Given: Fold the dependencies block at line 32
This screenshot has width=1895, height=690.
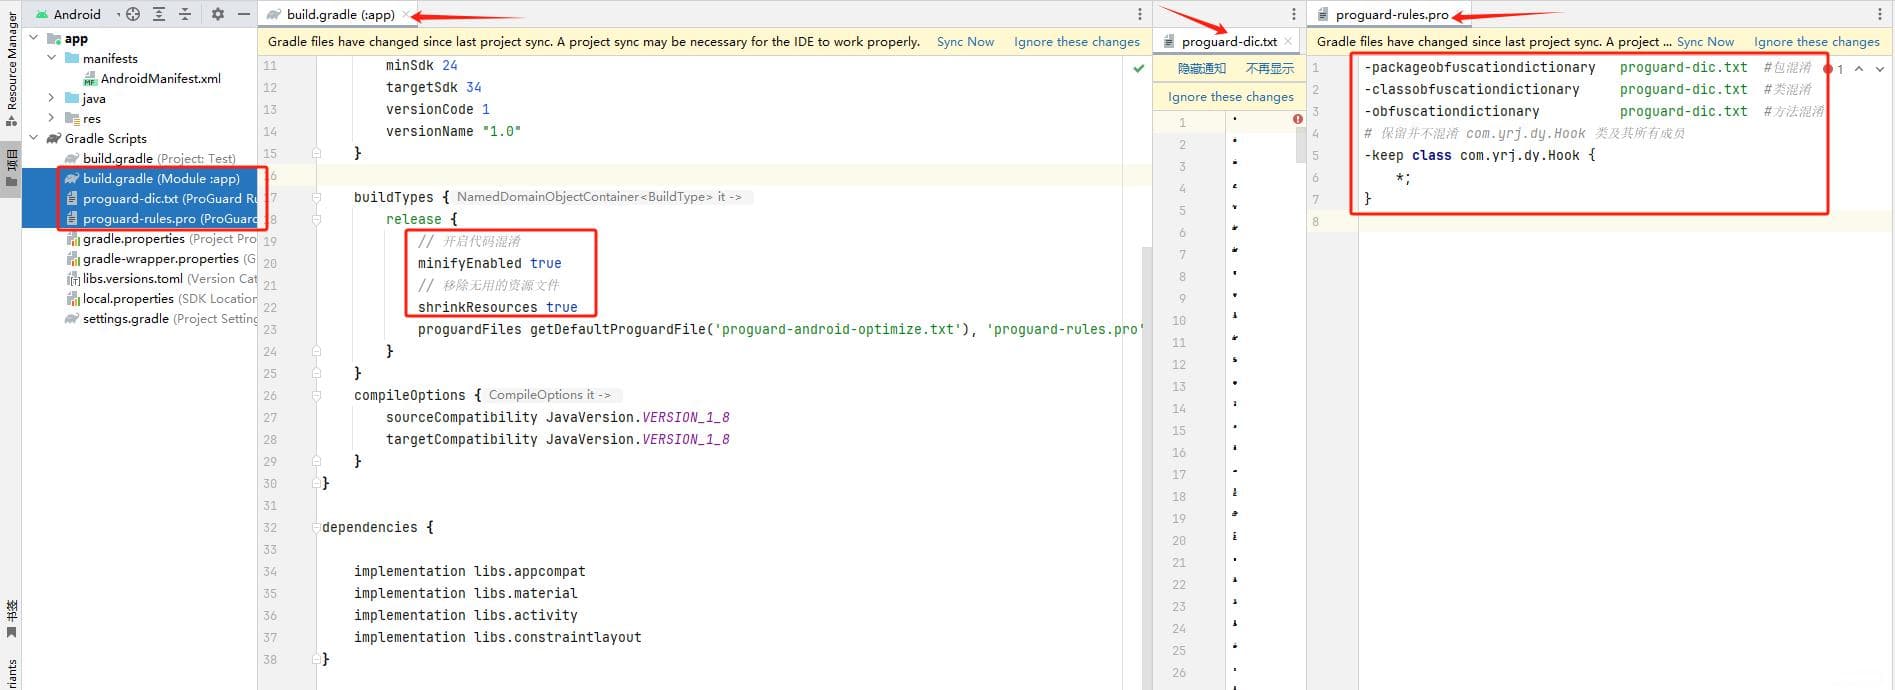Looking at the screenshot, I should [316, 527].
